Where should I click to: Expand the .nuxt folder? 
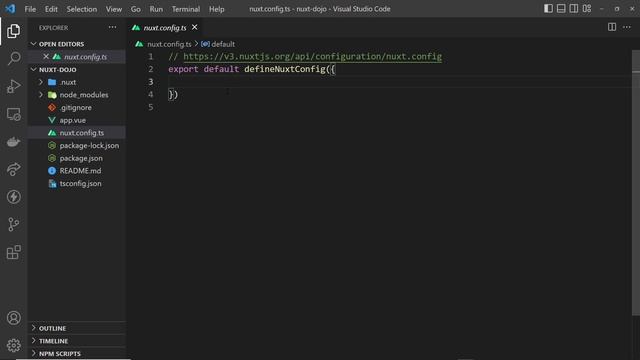point(77,82)
